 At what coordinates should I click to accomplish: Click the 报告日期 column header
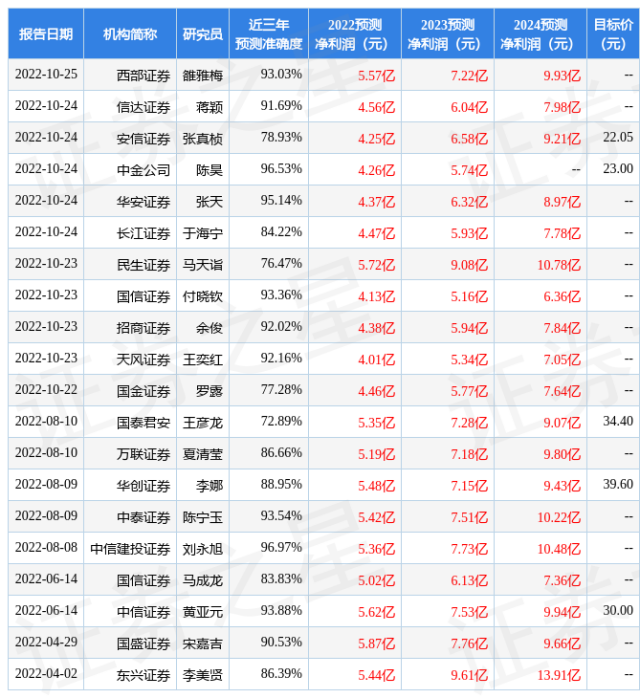[46, 34]
